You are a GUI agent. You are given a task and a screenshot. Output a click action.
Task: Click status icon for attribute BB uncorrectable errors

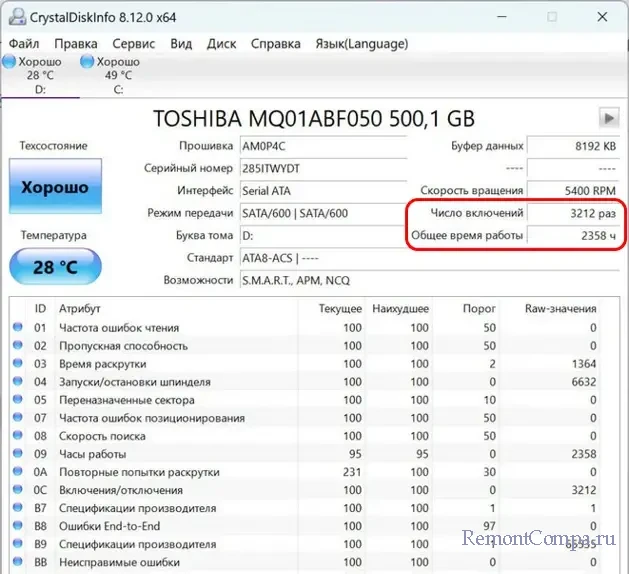click(x=17, y=563)
